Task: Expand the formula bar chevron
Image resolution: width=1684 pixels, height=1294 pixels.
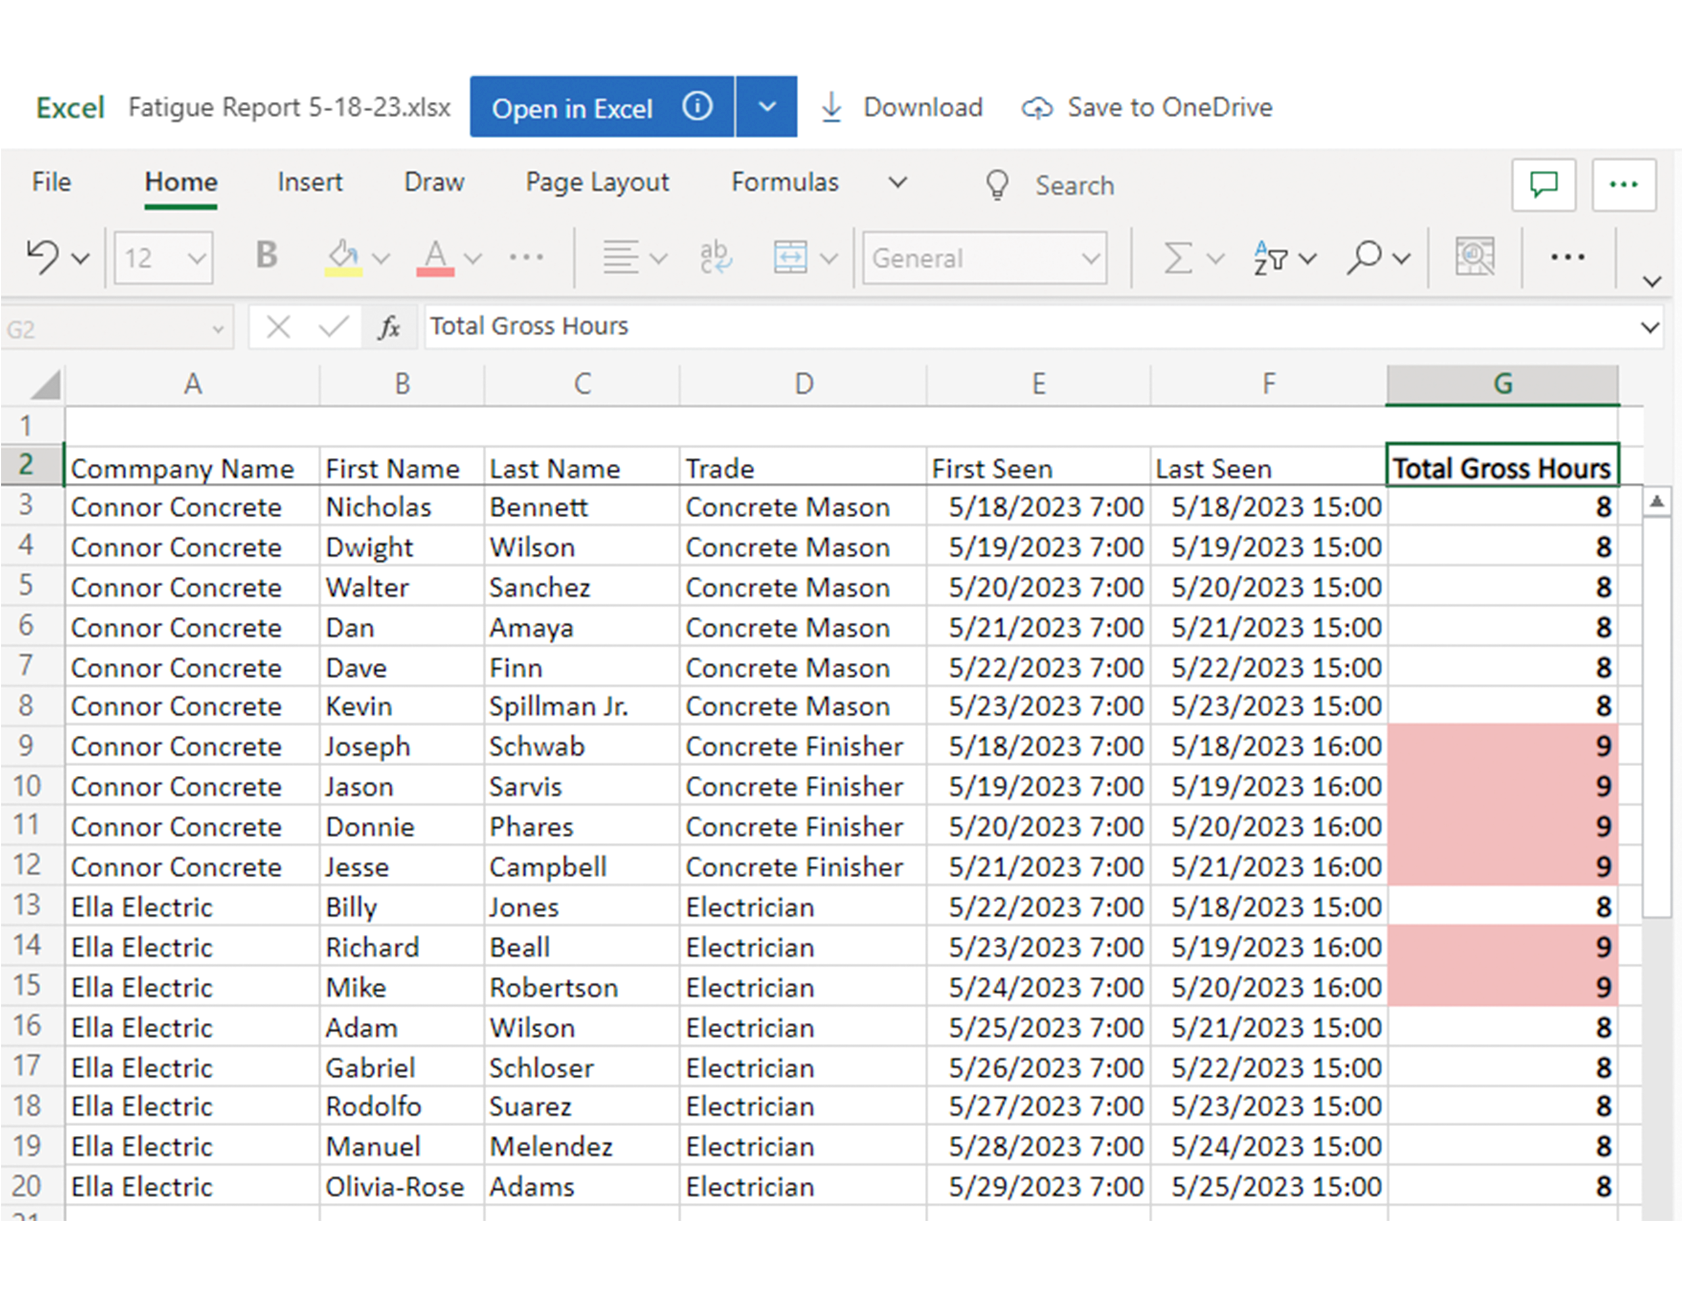Action: point(1650,327)
